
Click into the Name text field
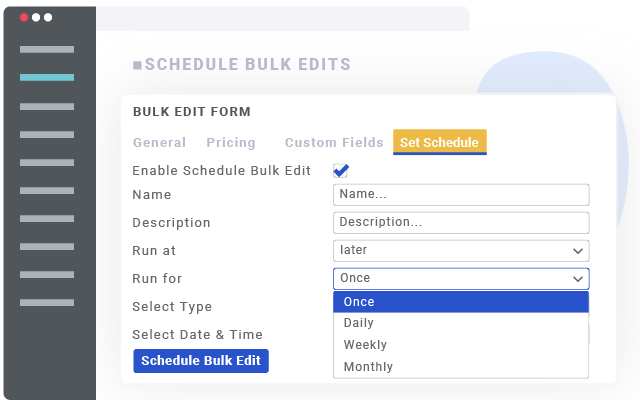pyautogui.click(x=460, y=195)
